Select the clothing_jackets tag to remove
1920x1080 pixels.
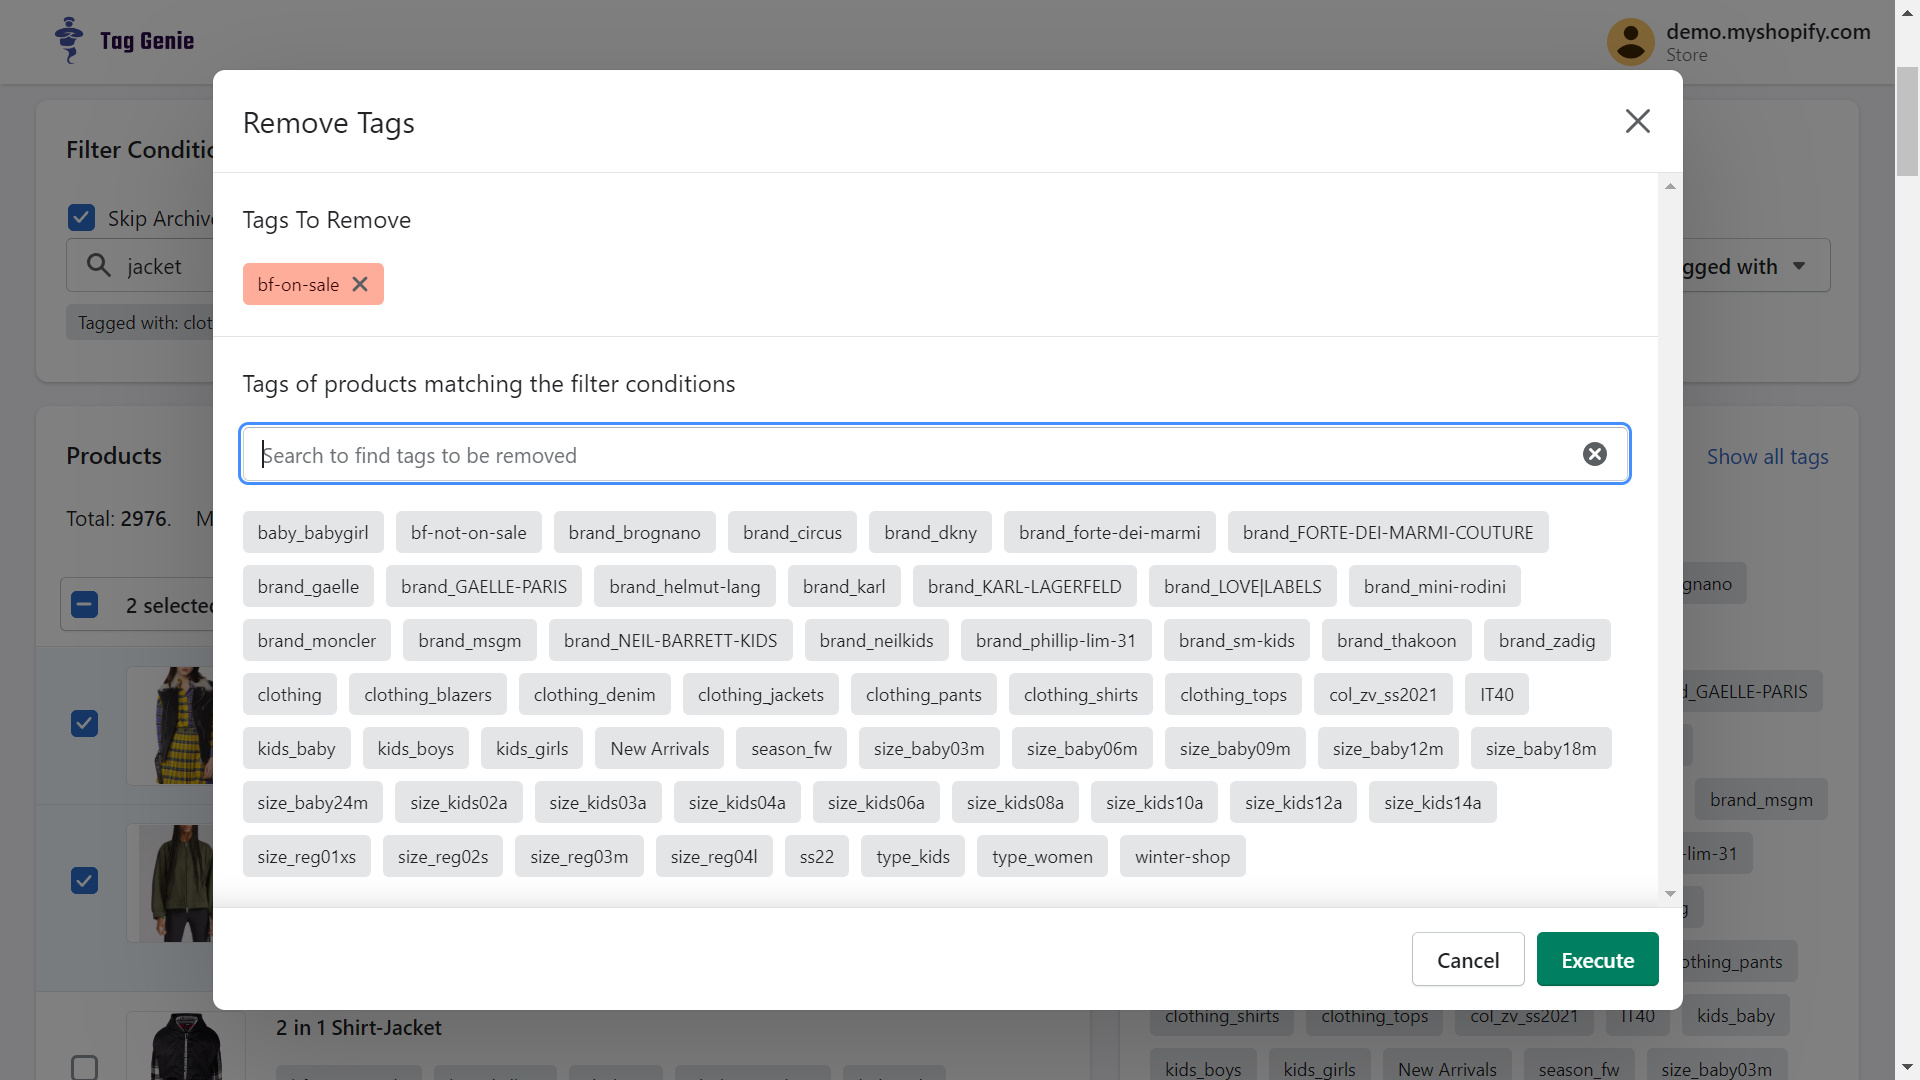(761, 694)
